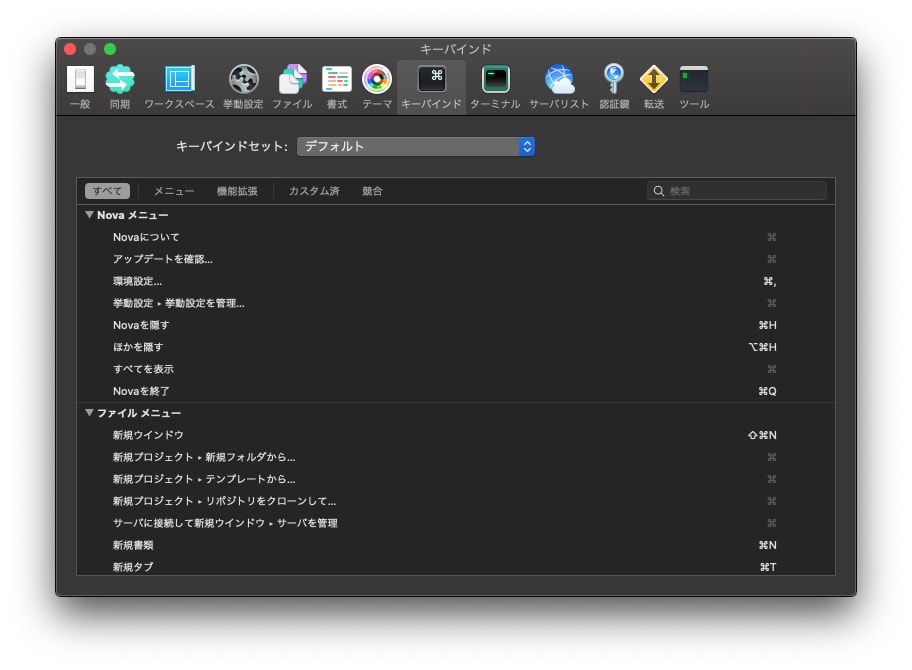Select the アップデートを確認... row
Screen dimensions: 912x670
pyautogui.click(x=456, y=259)
